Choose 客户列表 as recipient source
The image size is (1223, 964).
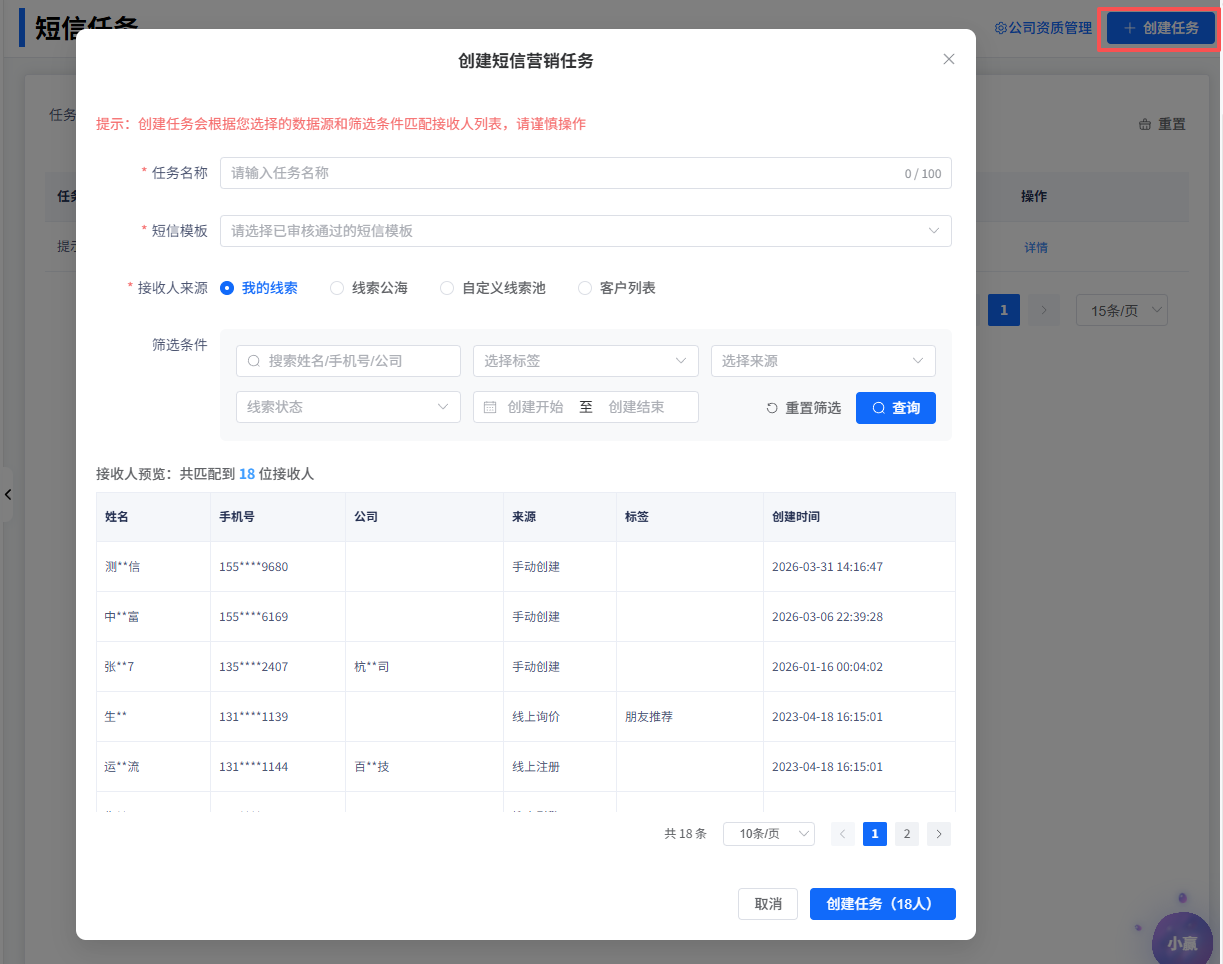tap(585, 288)
